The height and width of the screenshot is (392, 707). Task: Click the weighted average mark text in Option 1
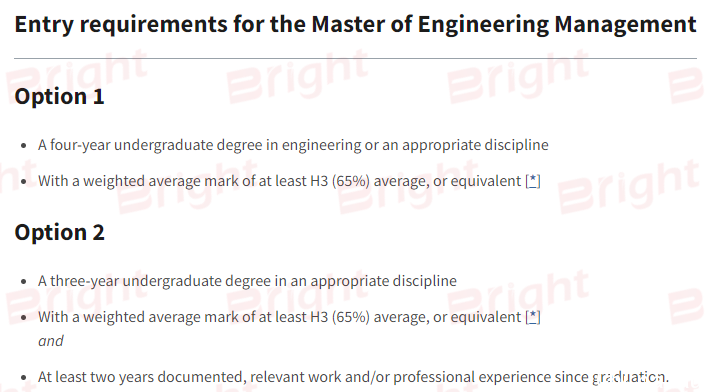pos(280,181)
